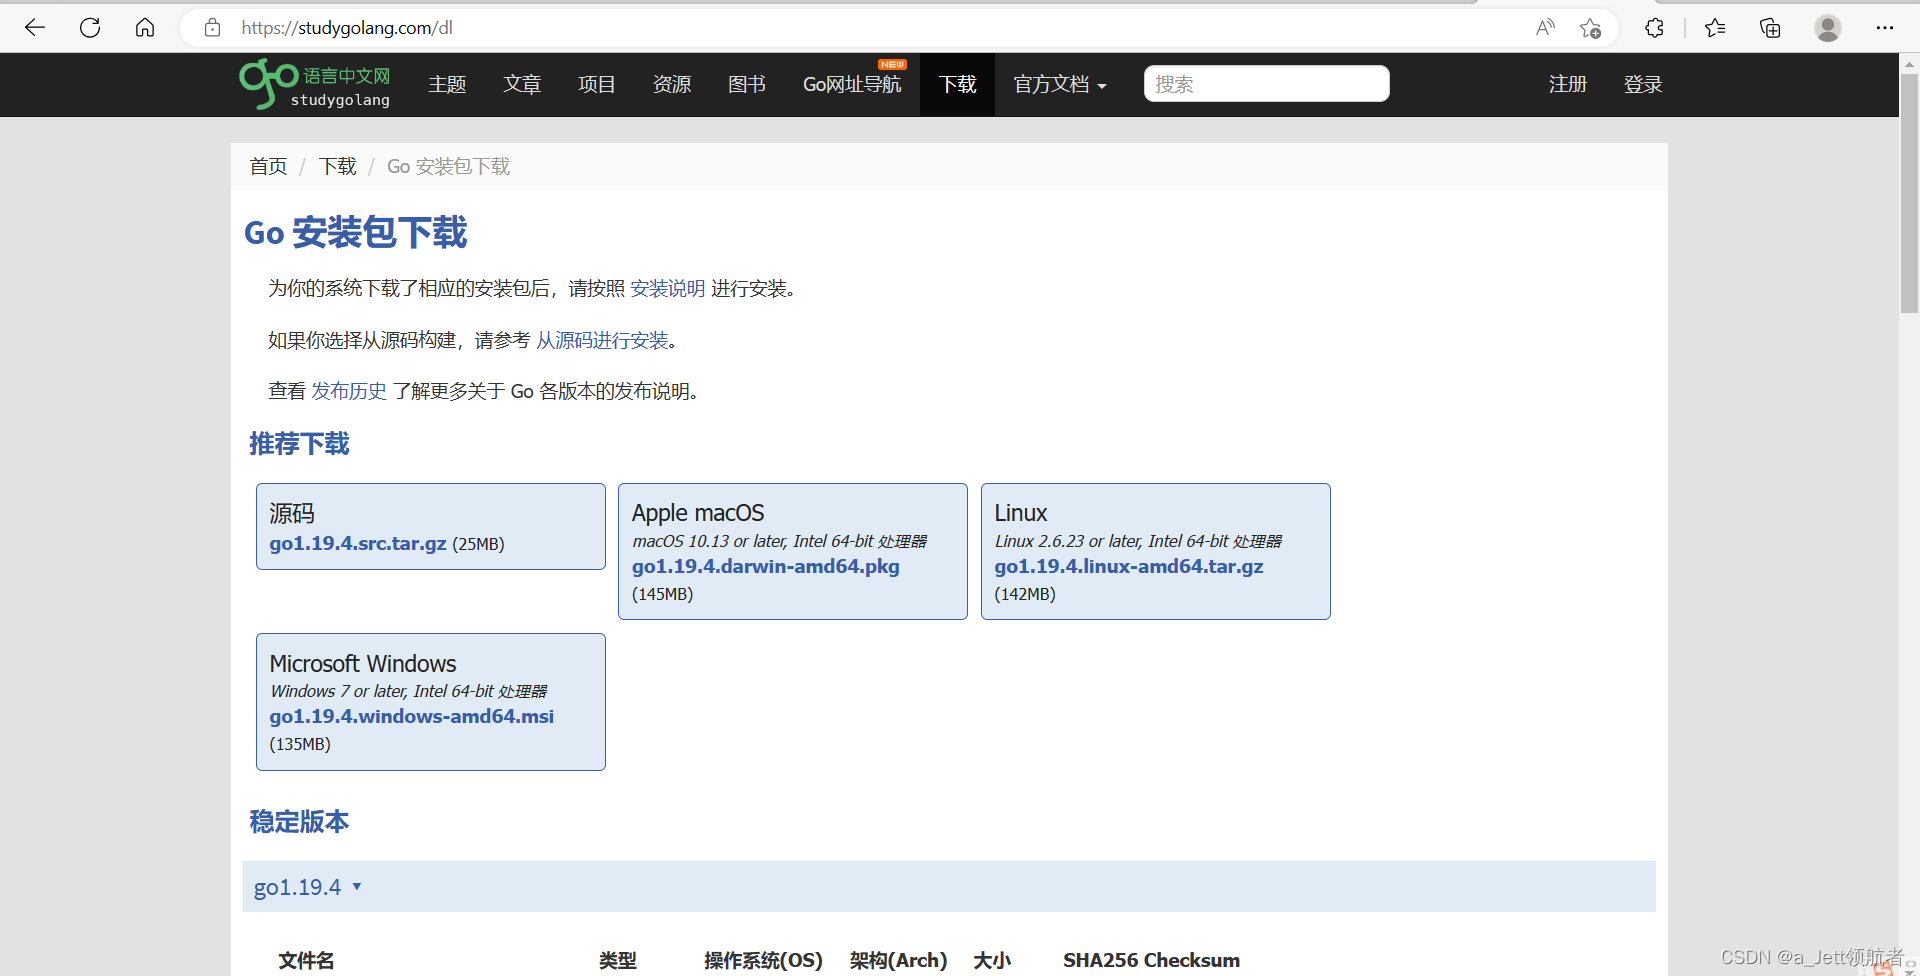Viewport: 1920px width, 976px height.
Task: Click the 文件名 column header
Action: point(306,960)
